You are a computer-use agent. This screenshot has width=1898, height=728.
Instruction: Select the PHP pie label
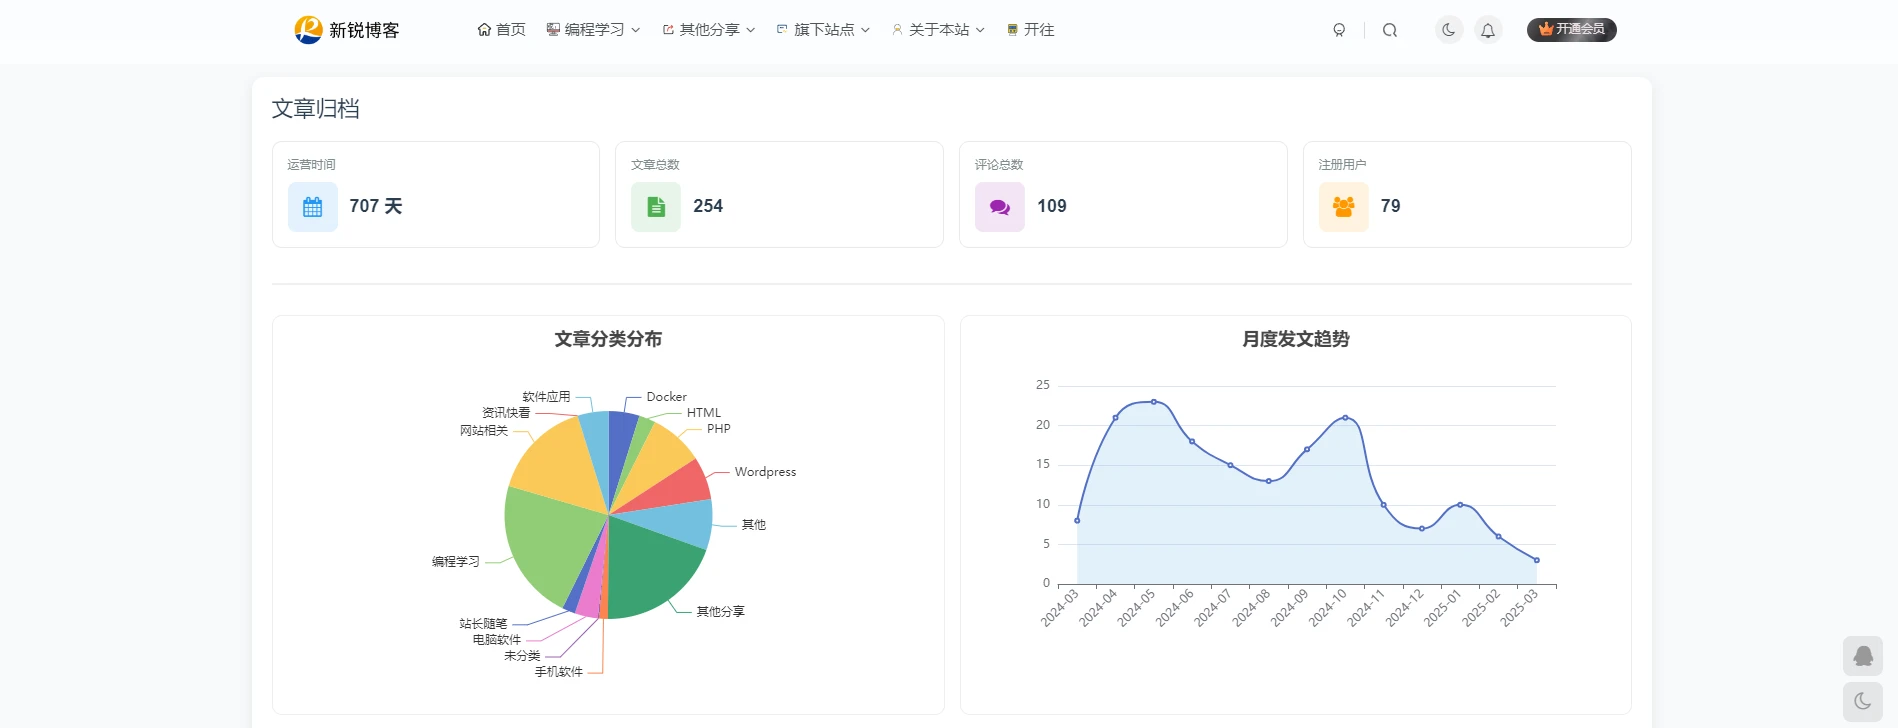tap(719, 429)
